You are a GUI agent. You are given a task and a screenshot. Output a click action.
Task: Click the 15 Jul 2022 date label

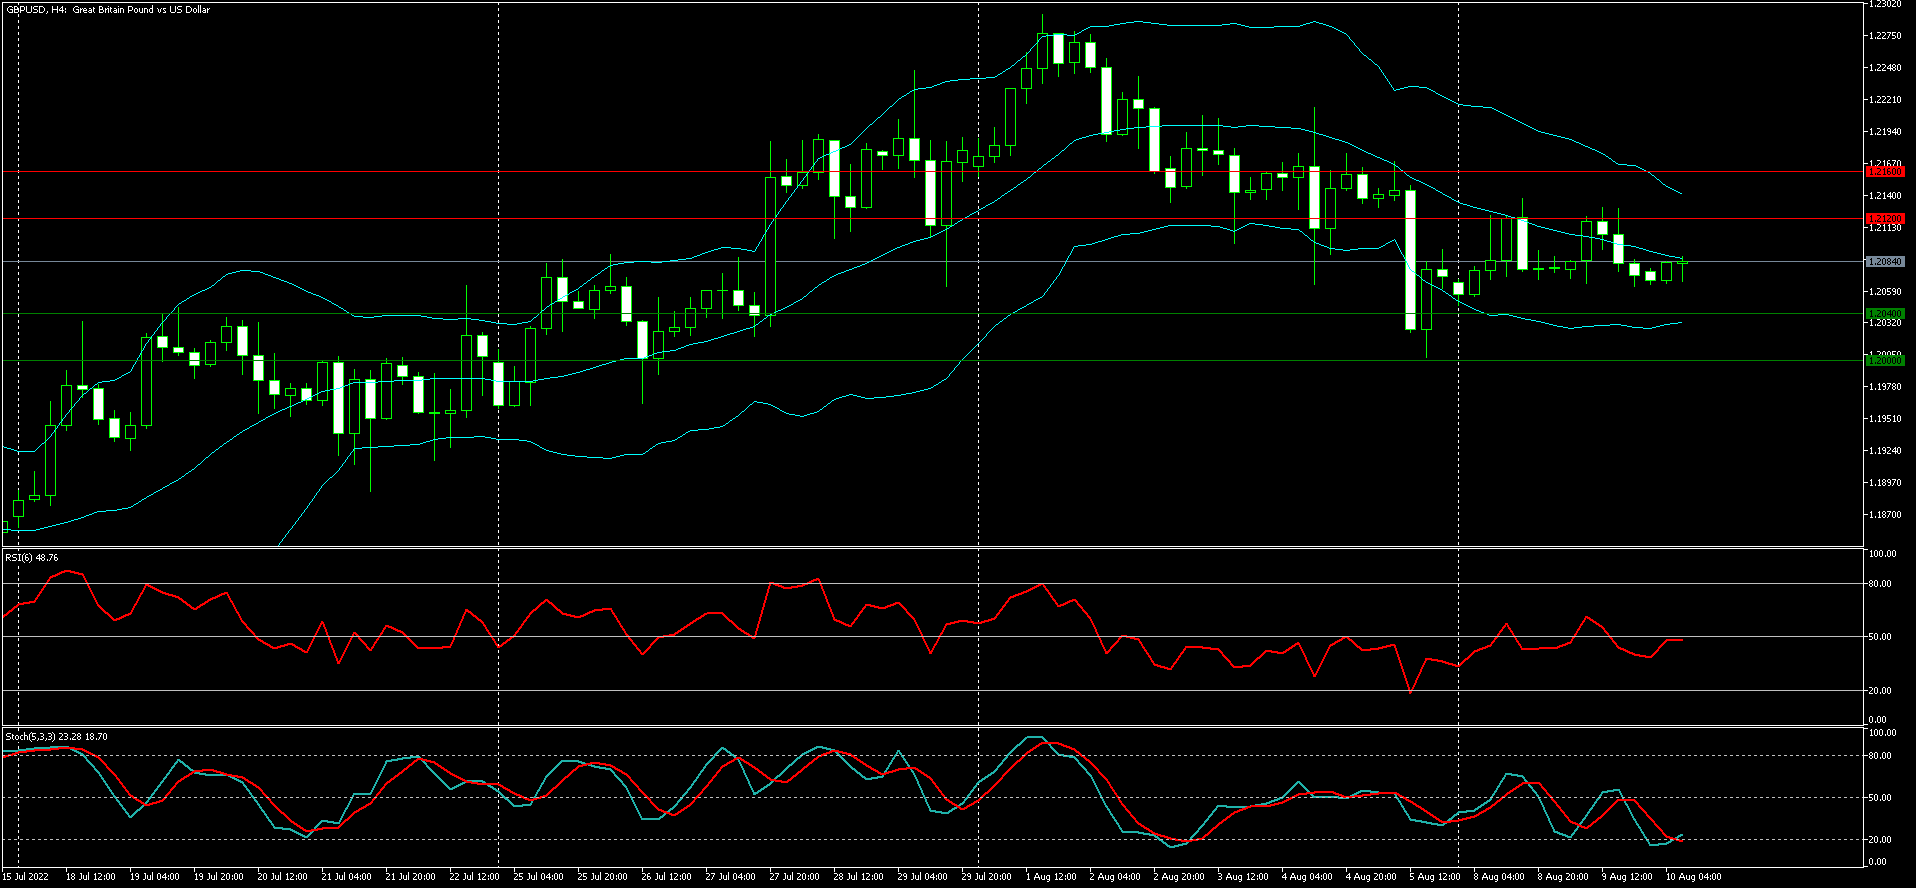(25, 877)
